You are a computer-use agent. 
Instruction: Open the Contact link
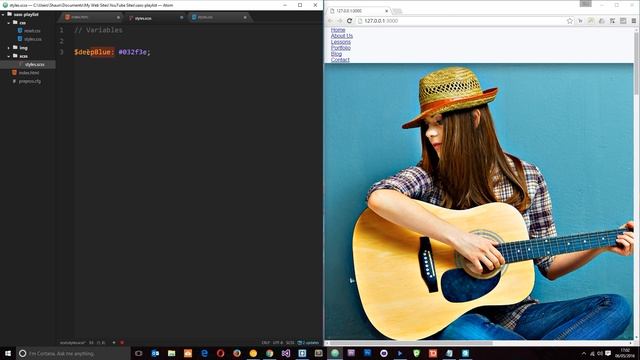(x=340, y=60)
